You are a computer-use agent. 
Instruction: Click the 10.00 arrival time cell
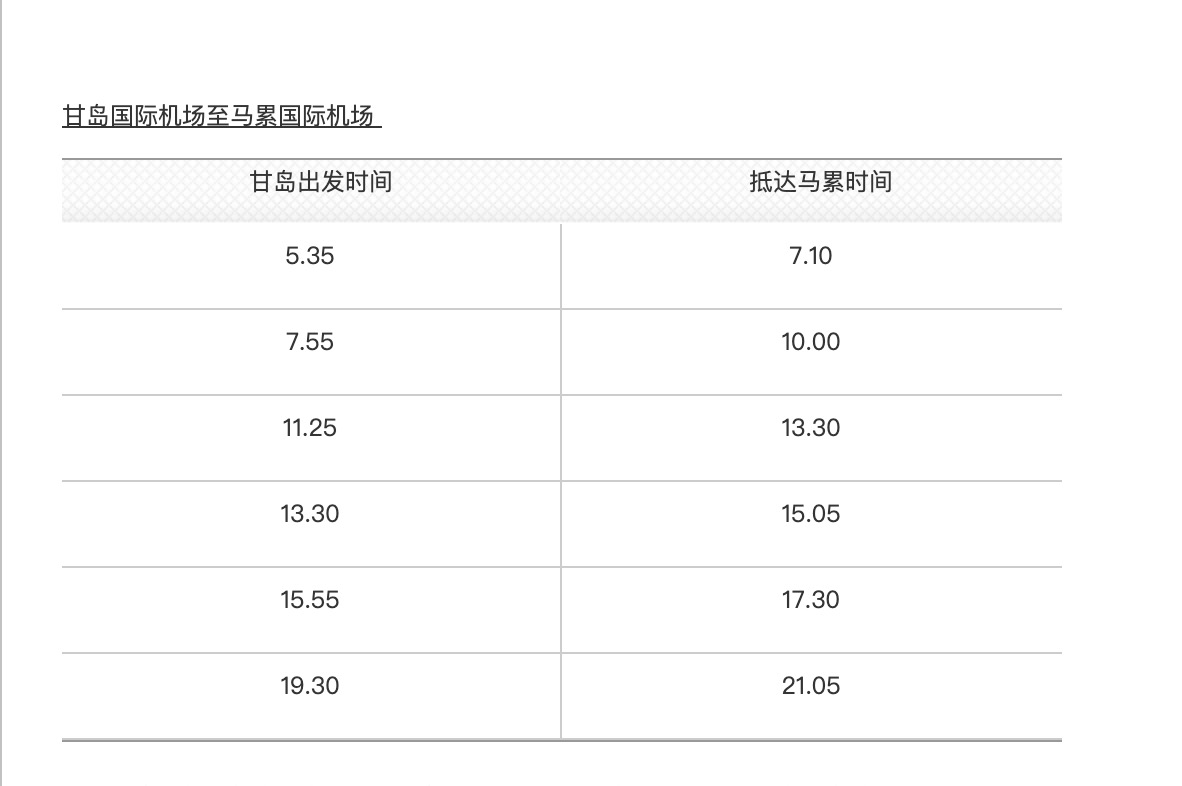(810, 342)
